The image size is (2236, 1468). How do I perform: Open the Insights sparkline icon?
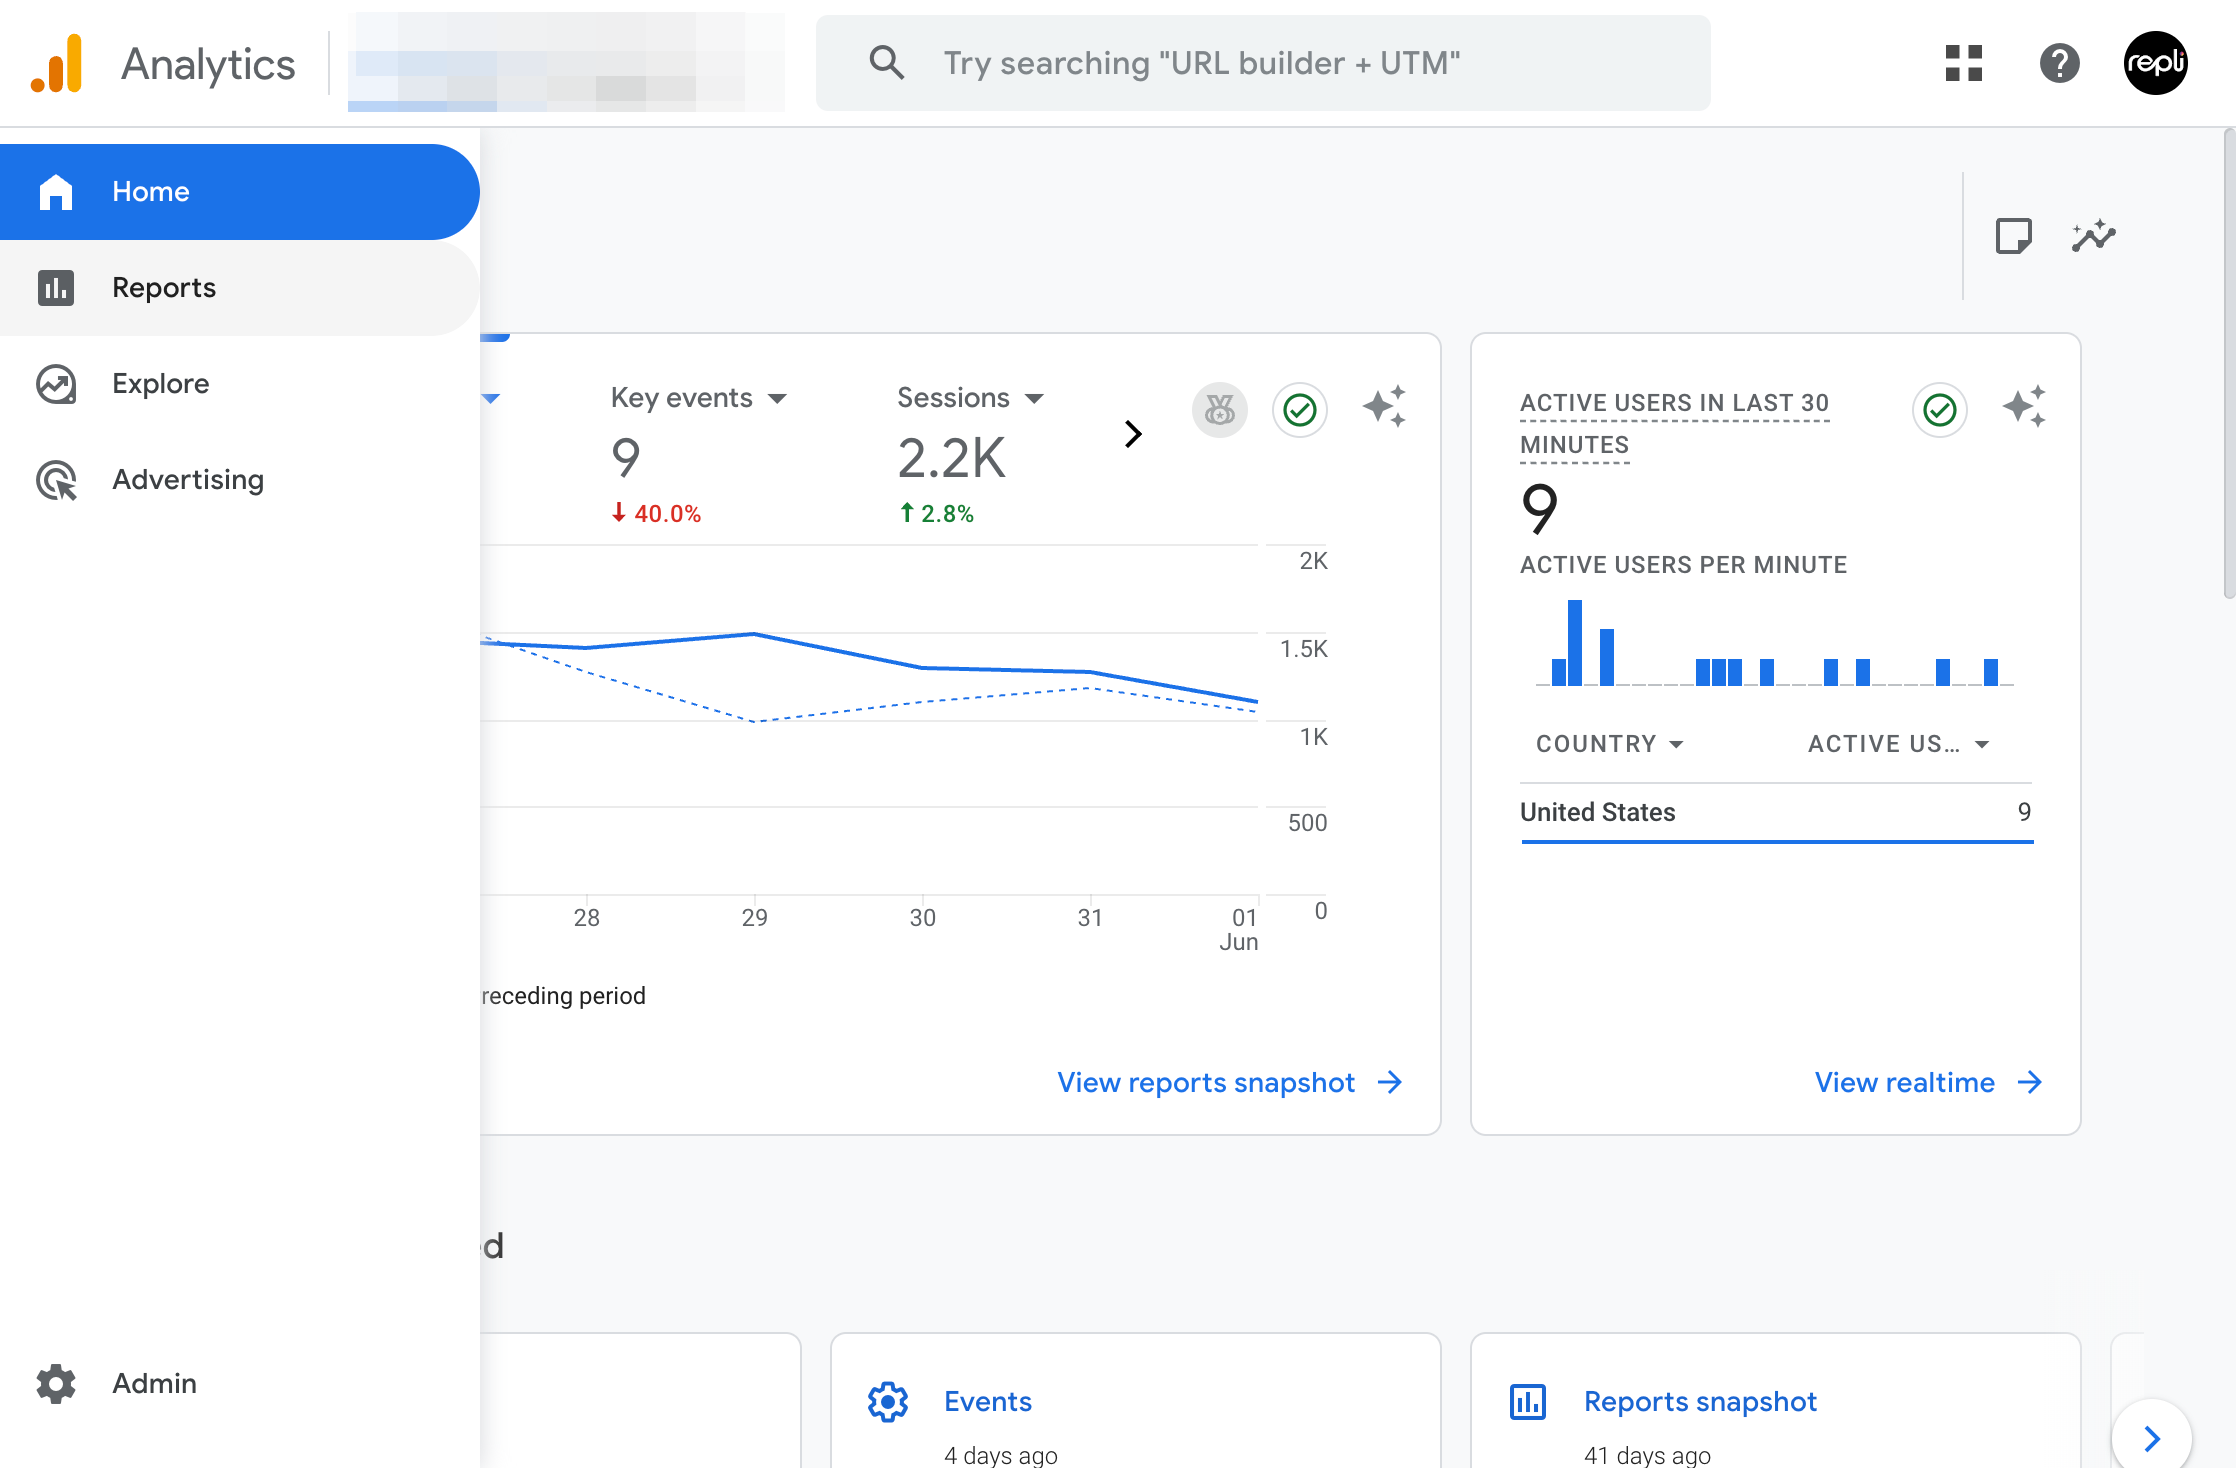pos(2093,236)
